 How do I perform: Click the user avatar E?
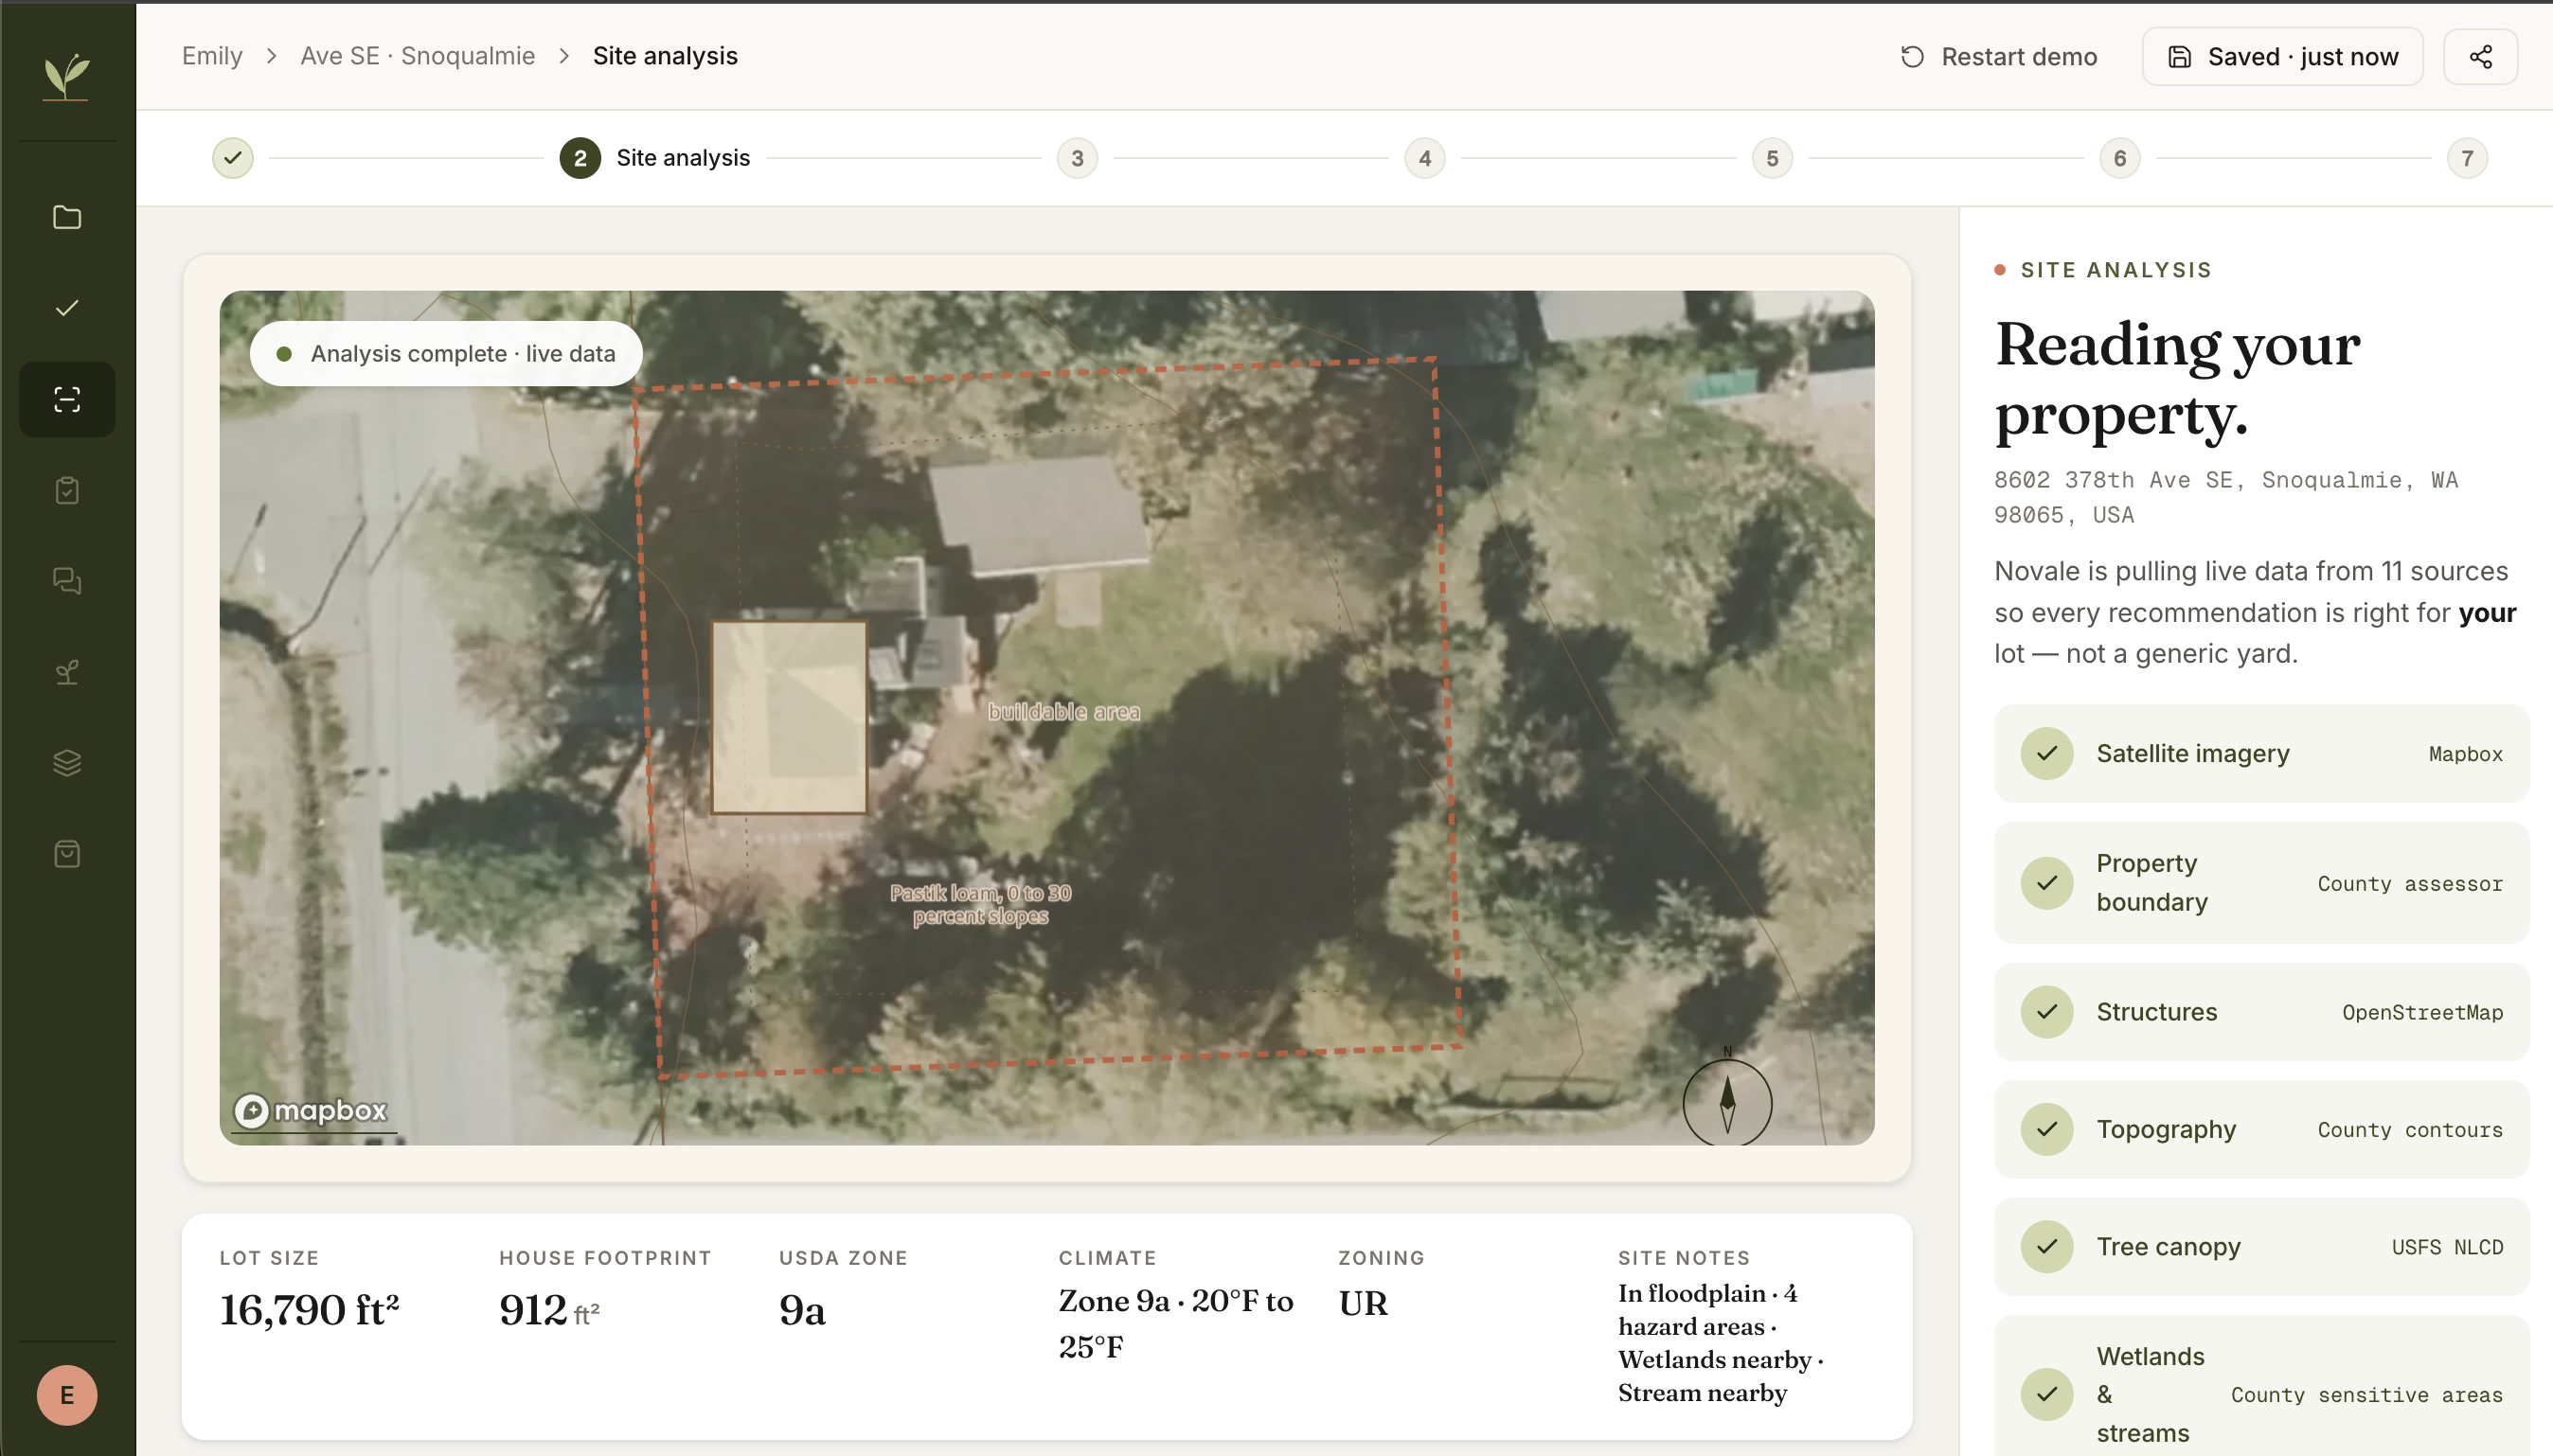point(67,1394)
